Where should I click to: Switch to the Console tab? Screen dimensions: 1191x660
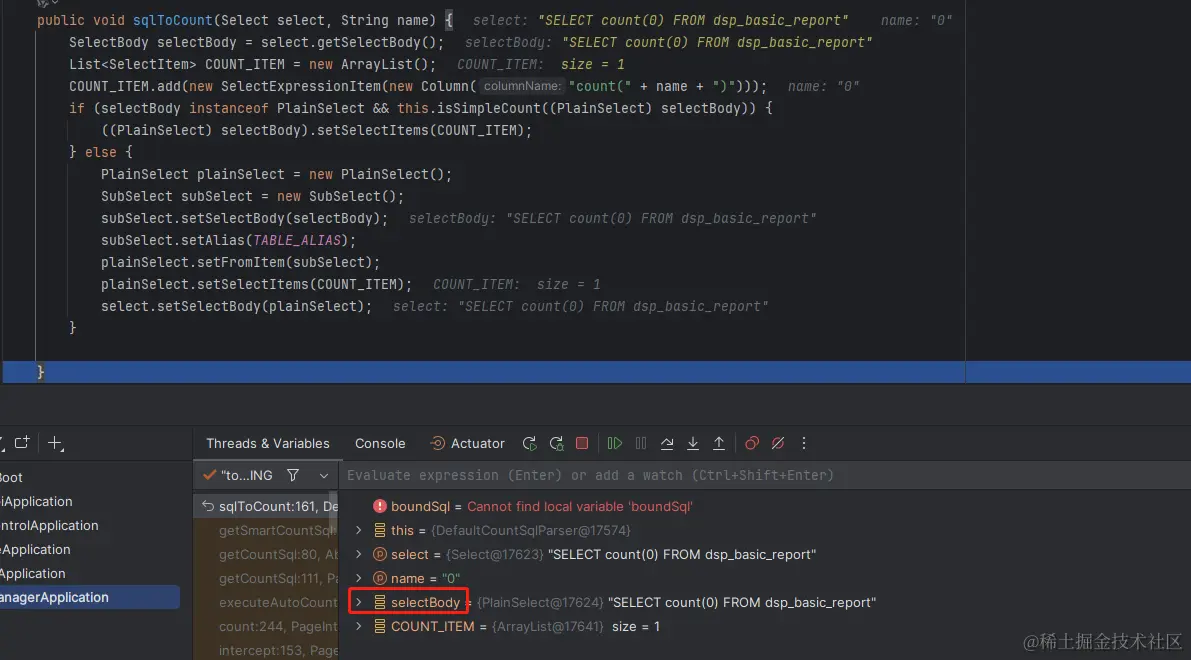click(x=380, y=444)
